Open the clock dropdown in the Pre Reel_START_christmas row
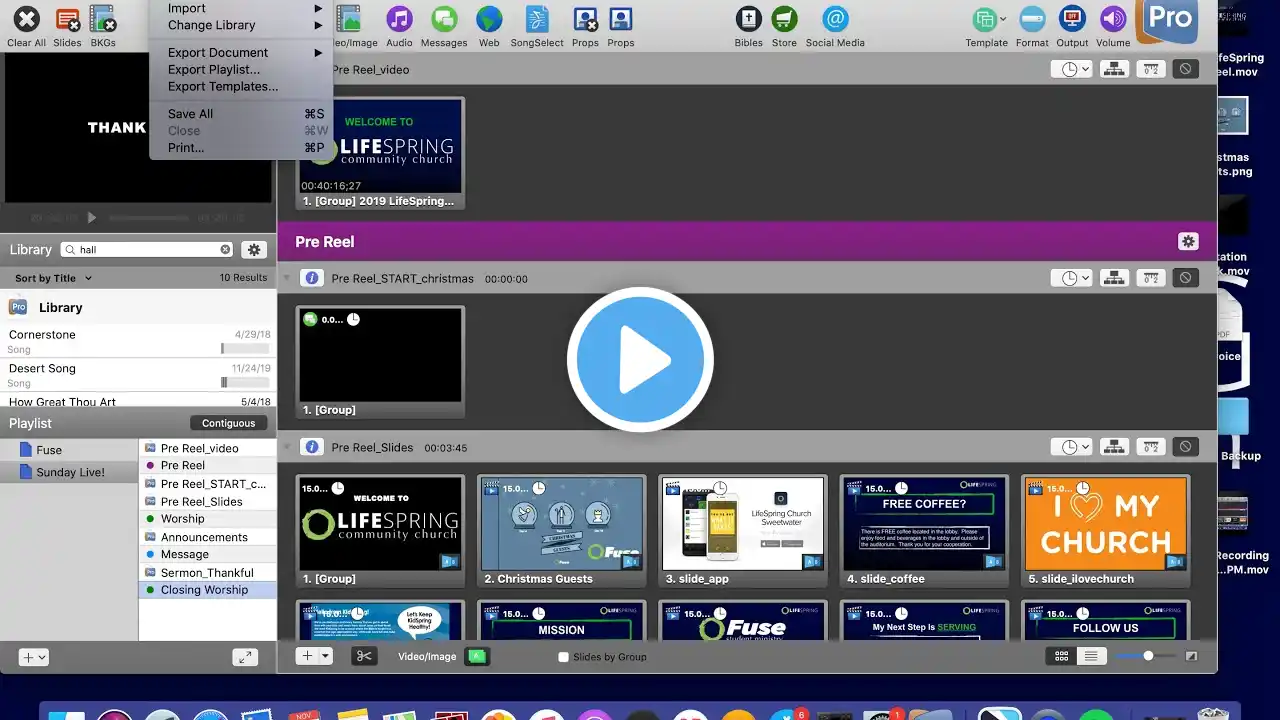The height and width of the screenshot is (720, 1280). [1071, 278]
